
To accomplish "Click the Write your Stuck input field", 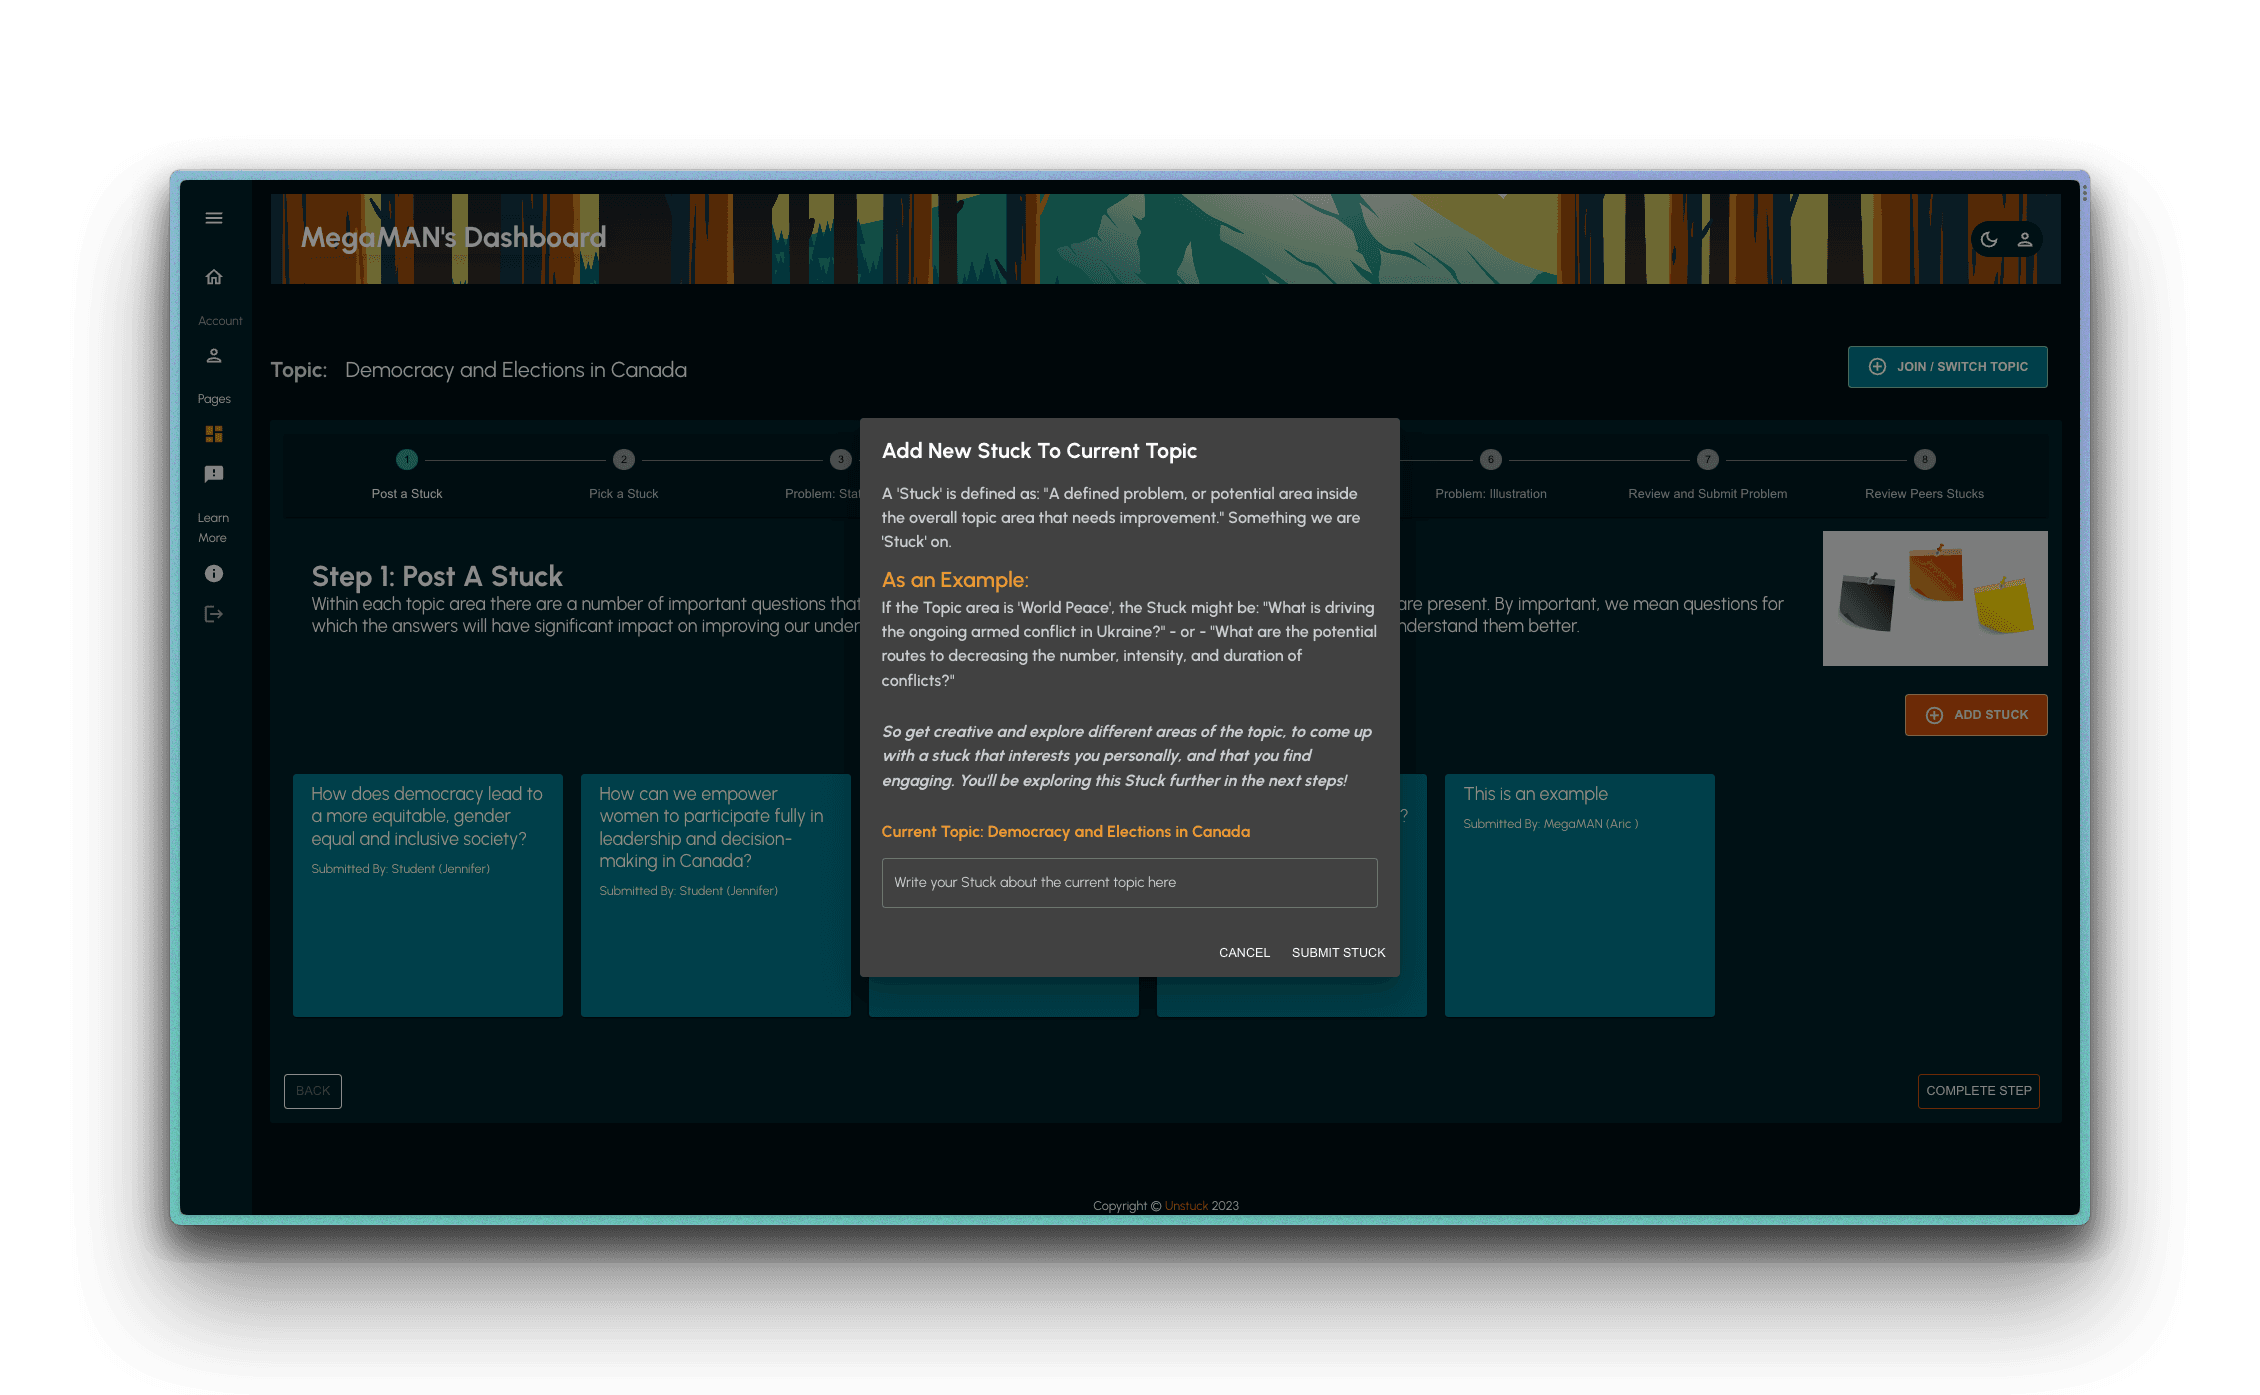I will (x=1129, y=883).
